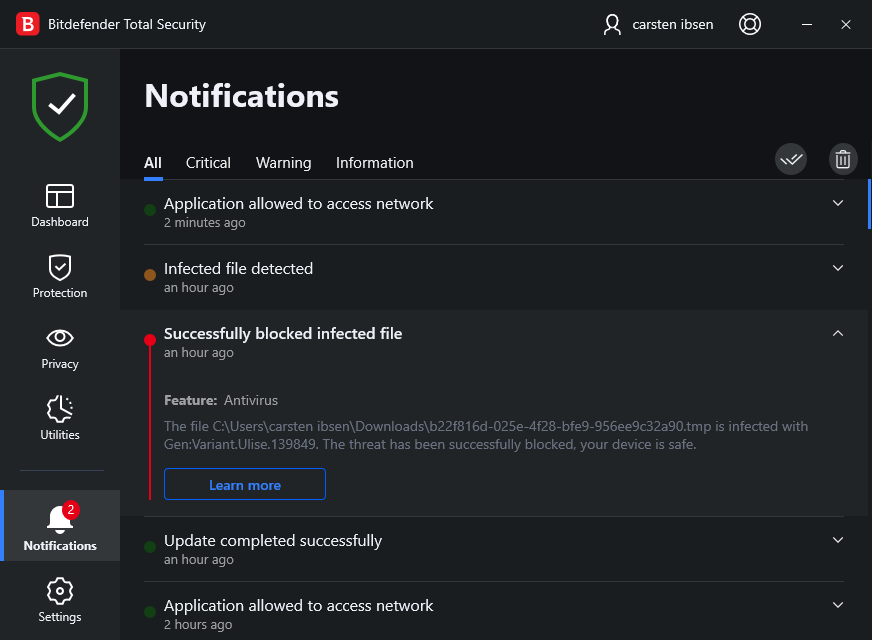The height and width of the screenshot is (640, 872).
Task: Switch to the Warning tab
Action: click(283, 163)
